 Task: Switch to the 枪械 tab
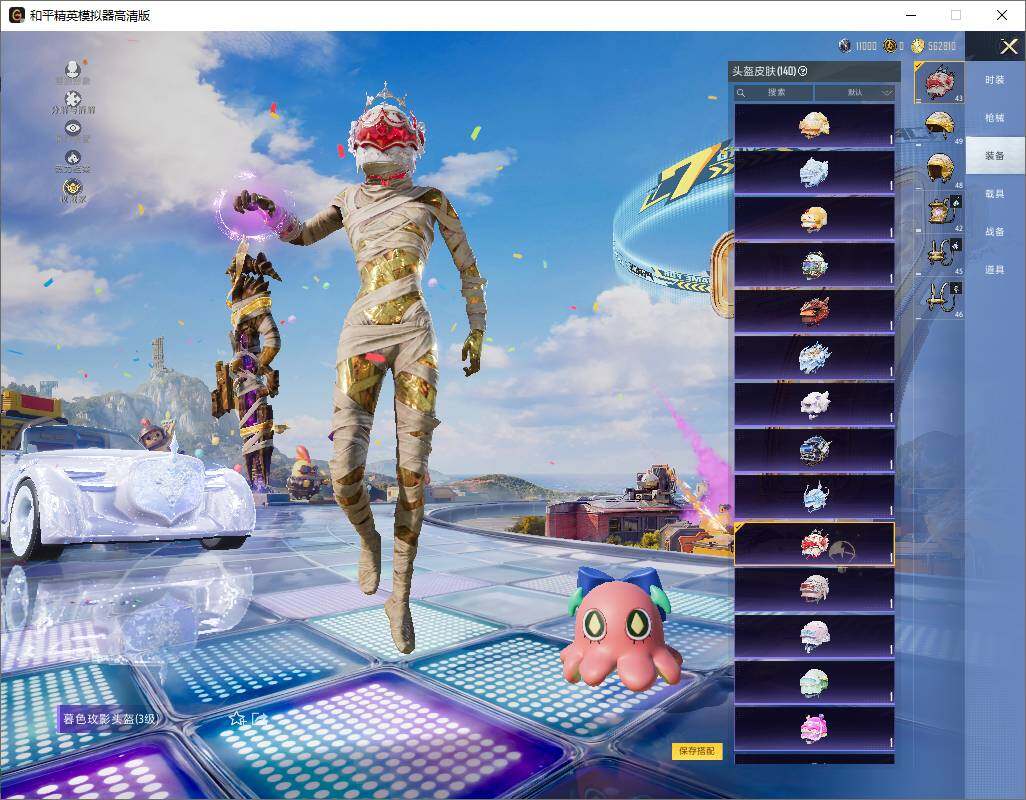[995, 118]
